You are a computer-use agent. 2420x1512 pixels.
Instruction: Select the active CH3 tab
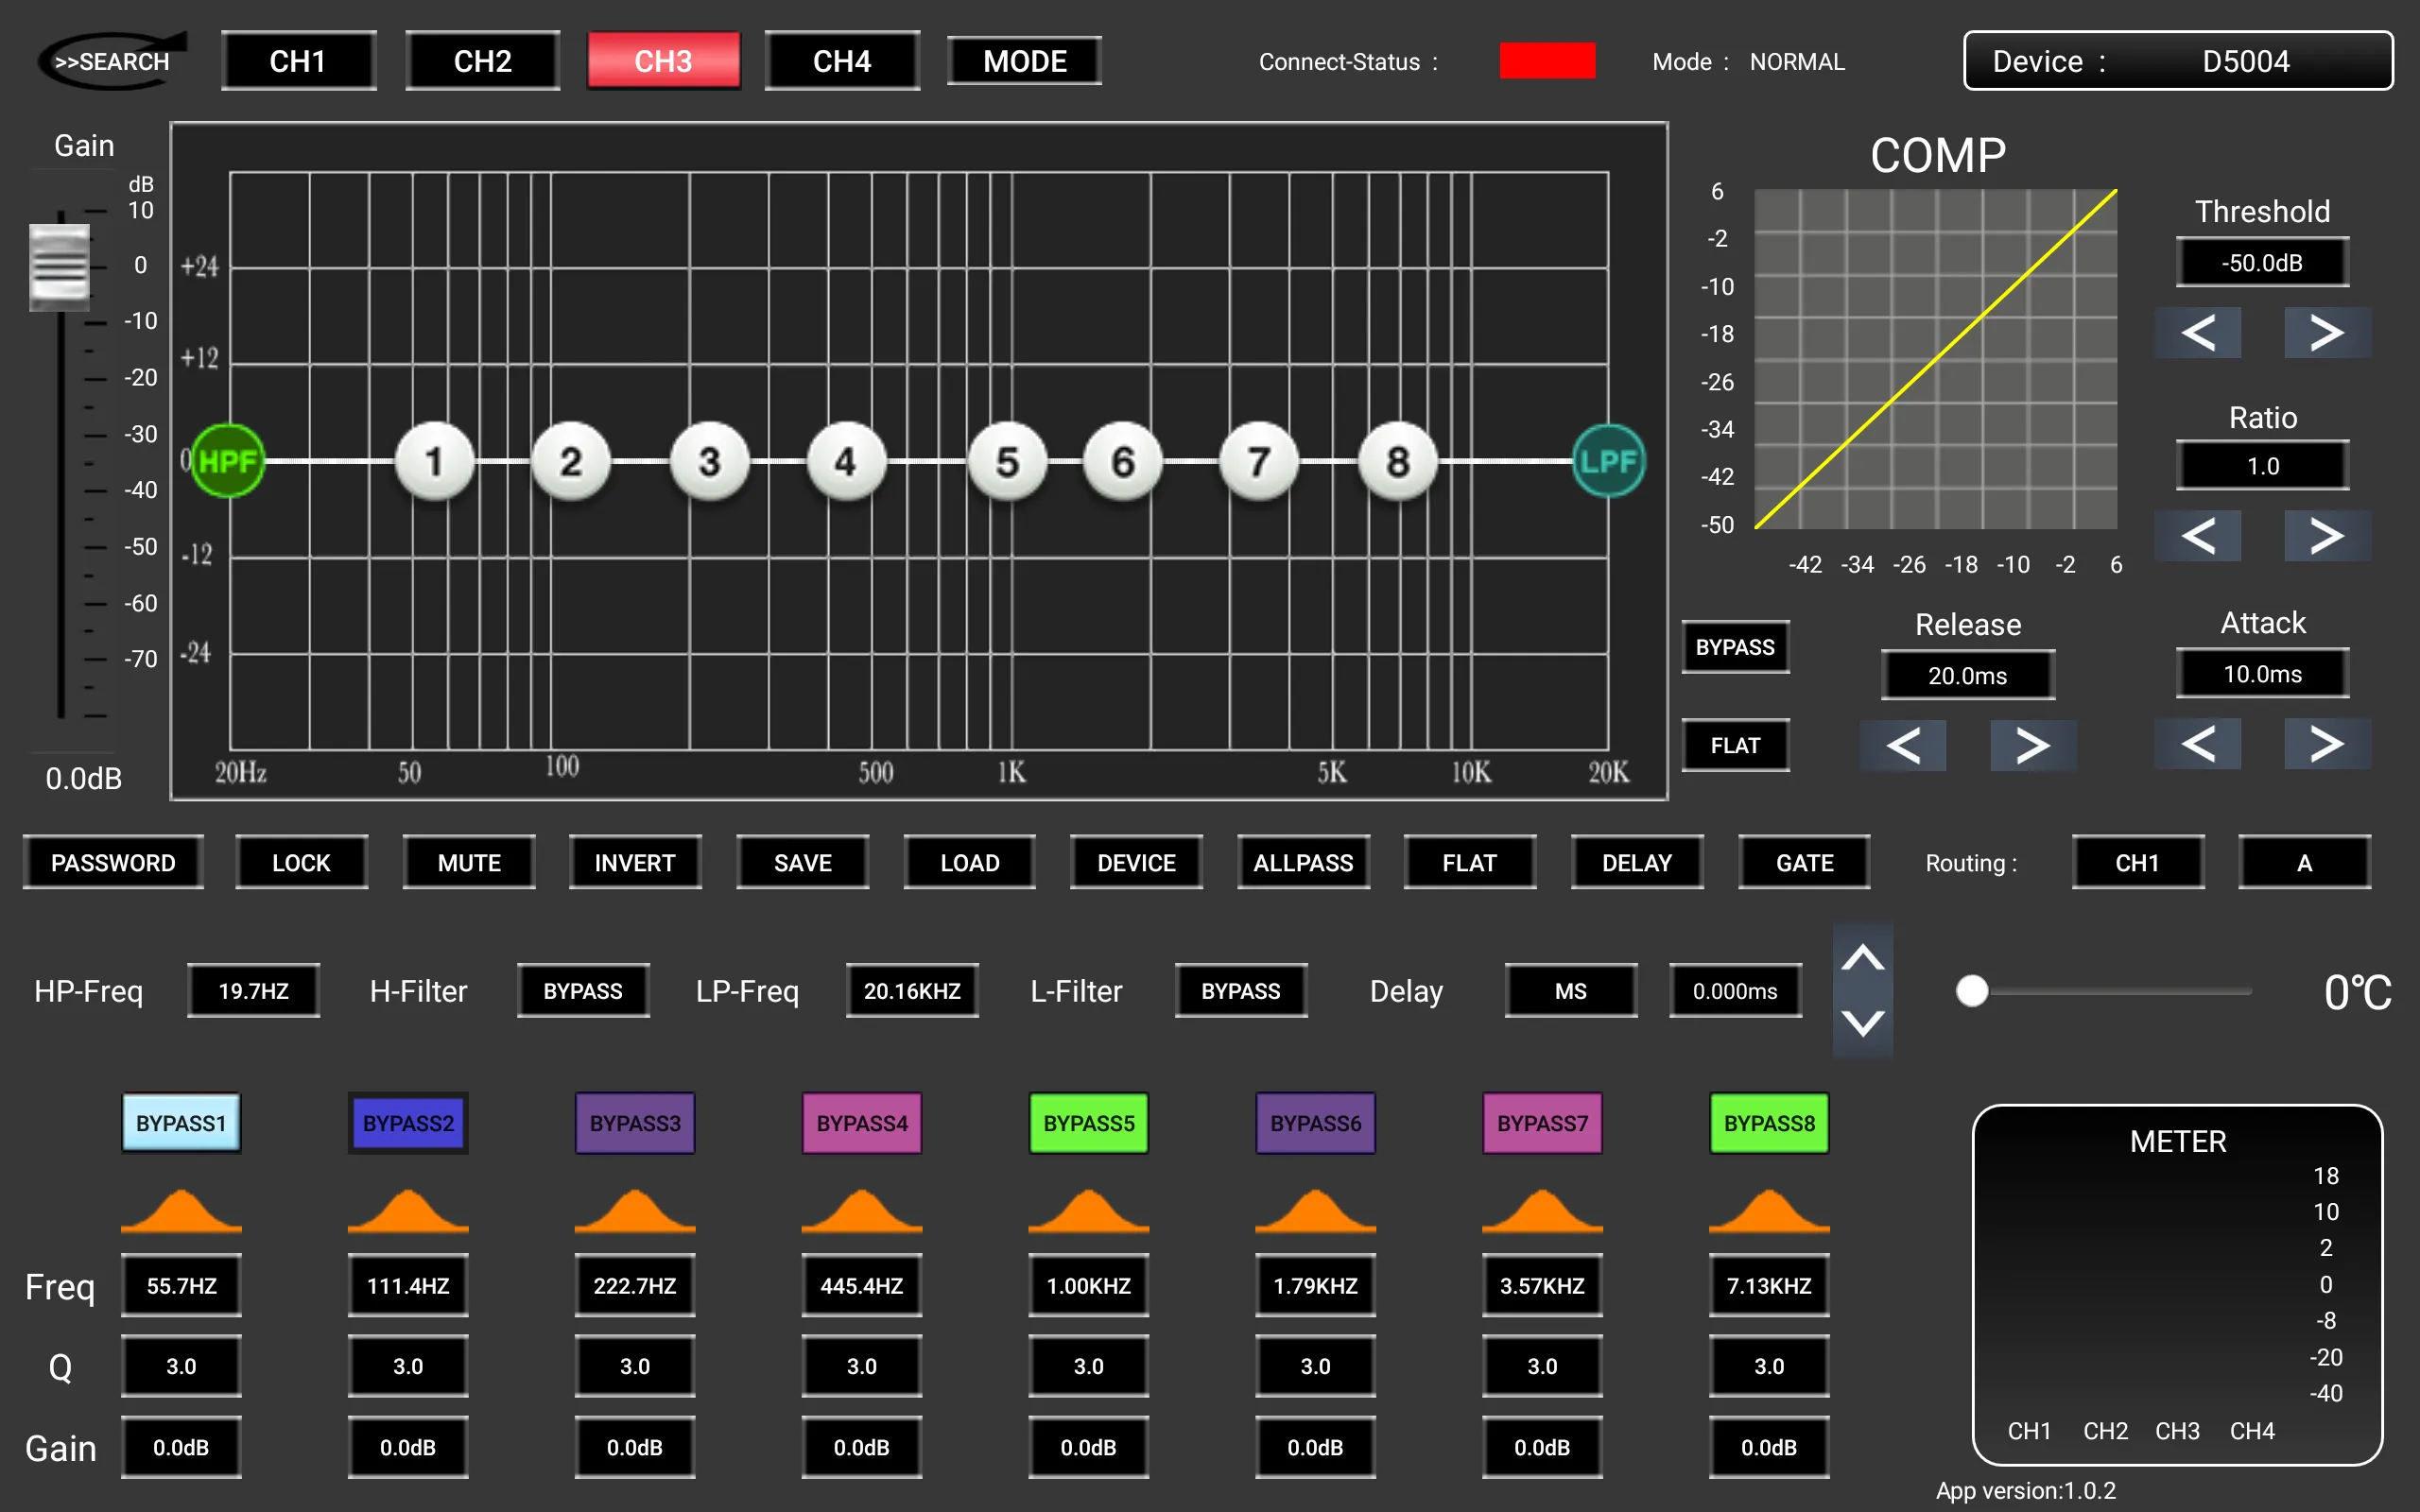point(663,61)
